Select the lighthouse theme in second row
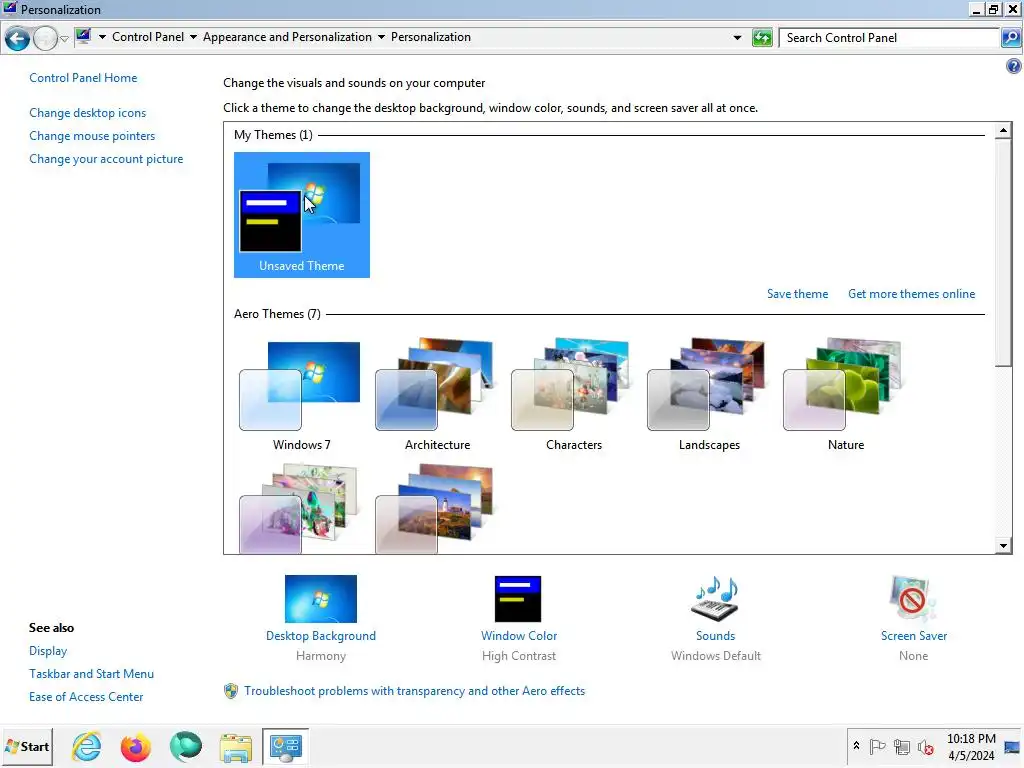Screen dimensions: 1024x768 (x=438, y=509)
